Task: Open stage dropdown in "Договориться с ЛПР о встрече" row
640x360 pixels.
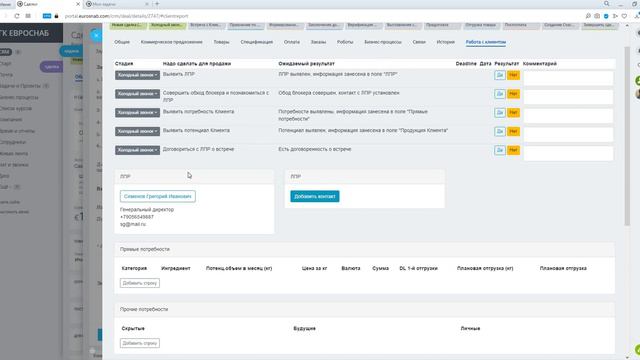Action: pos(137,150)
